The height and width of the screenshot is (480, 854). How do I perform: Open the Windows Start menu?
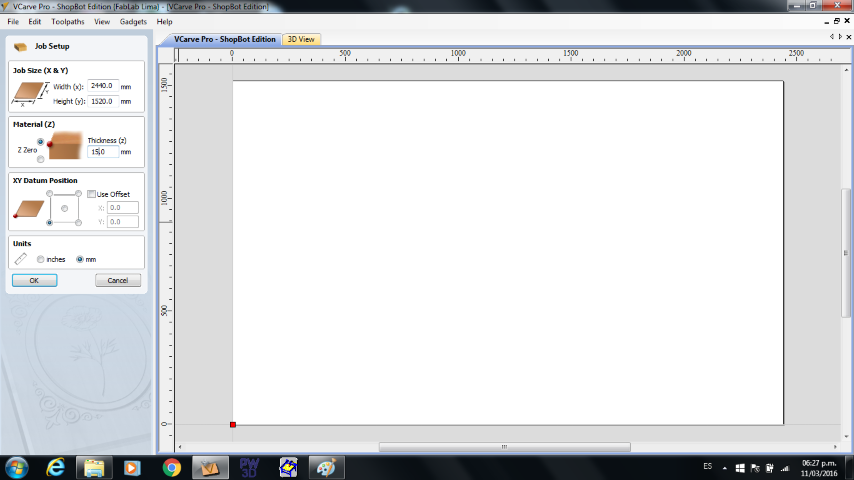click(x=16, y=468)
